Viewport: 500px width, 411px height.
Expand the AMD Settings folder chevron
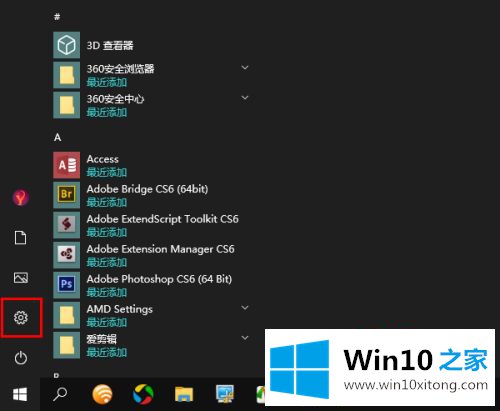click(x=245, y=308)
